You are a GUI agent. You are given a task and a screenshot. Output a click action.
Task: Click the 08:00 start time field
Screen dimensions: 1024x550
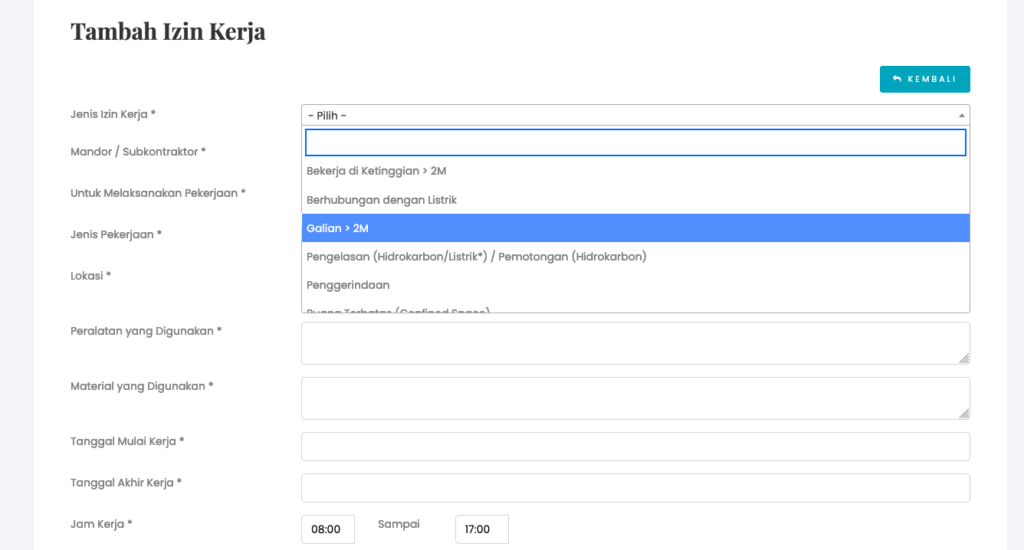[328, 529]
